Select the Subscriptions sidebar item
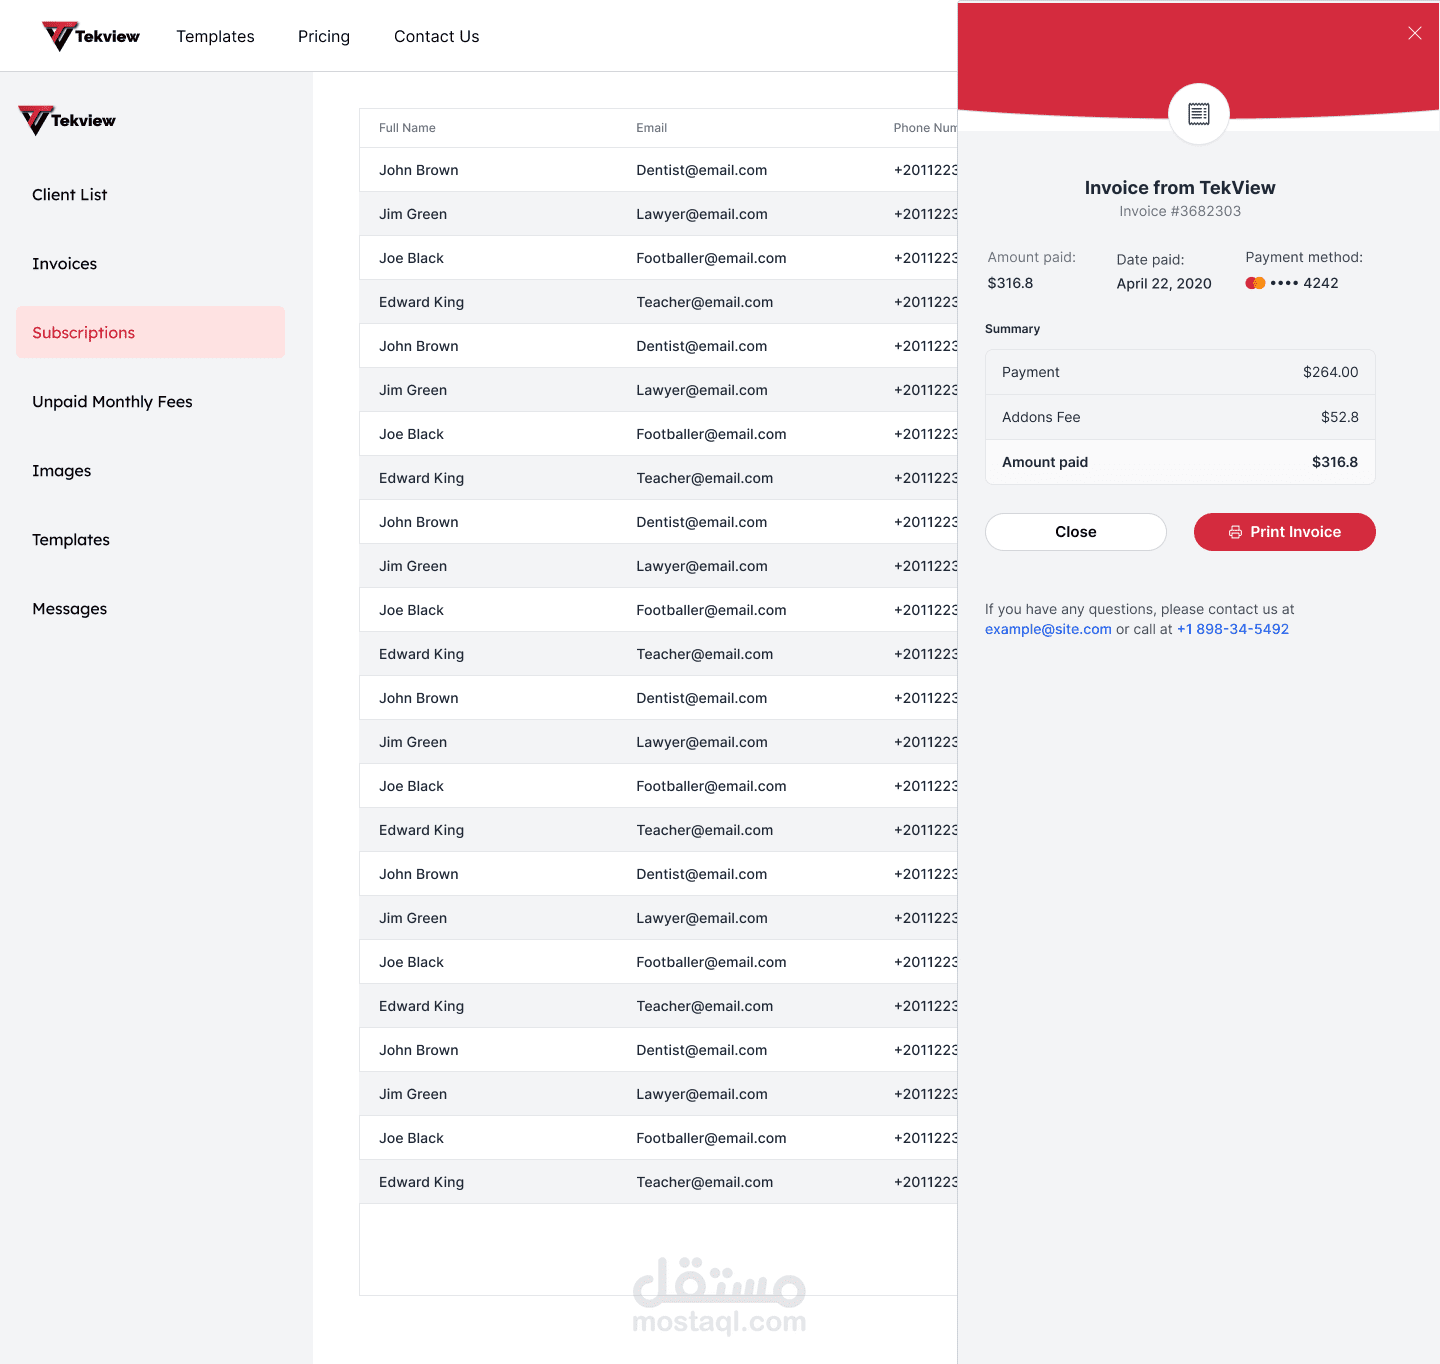The image size is (1440, 1364). coord(150,332)
